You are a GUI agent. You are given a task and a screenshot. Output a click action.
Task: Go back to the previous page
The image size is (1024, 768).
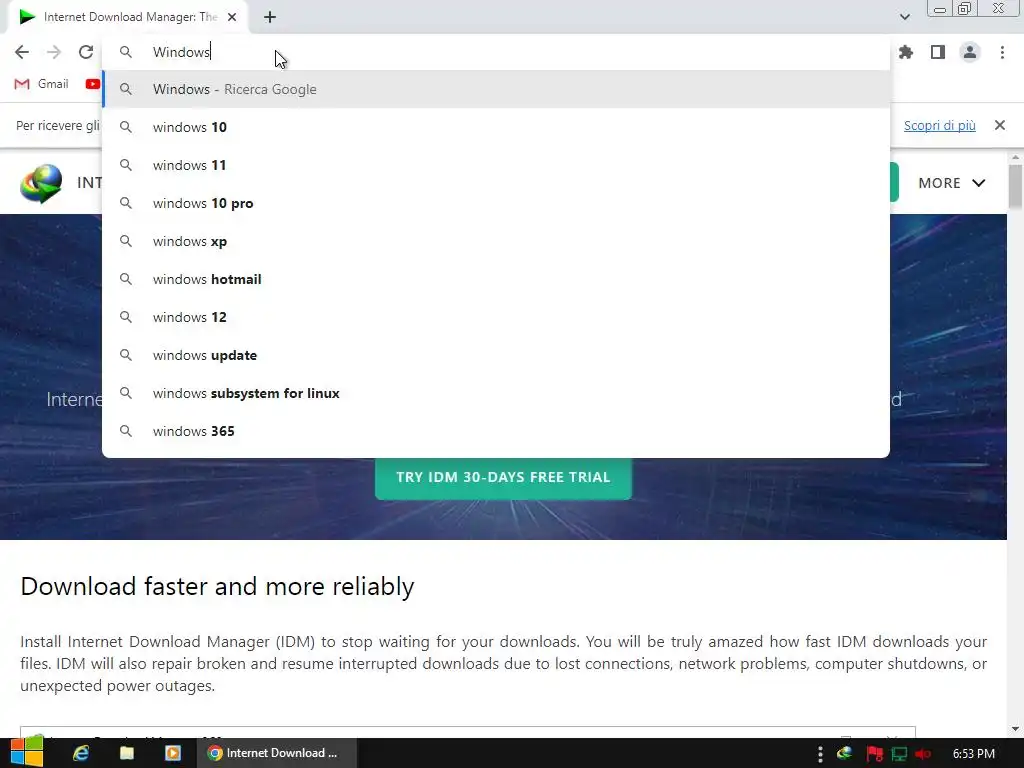tap(22, 52)
